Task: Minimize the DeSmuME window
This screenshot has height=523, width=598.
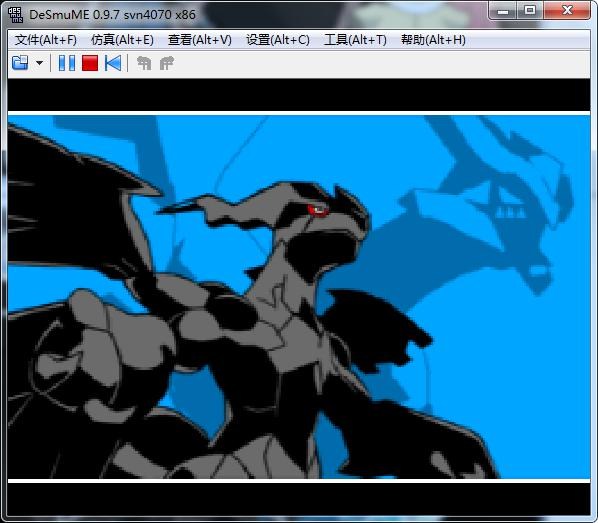Action: pyautogui.click(x=503, y=11)
